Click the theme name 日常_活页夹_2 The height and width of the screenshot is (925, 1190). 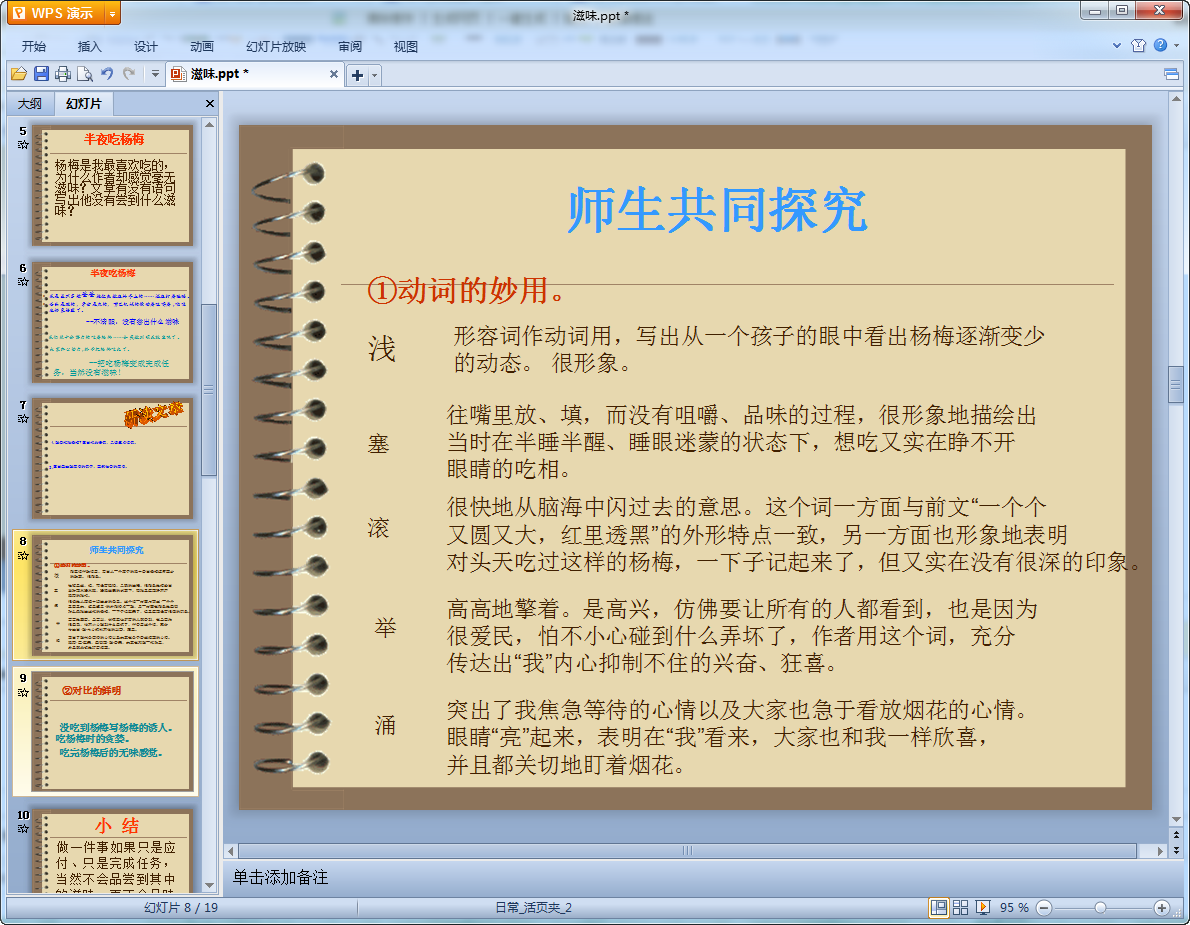point(534,908)
